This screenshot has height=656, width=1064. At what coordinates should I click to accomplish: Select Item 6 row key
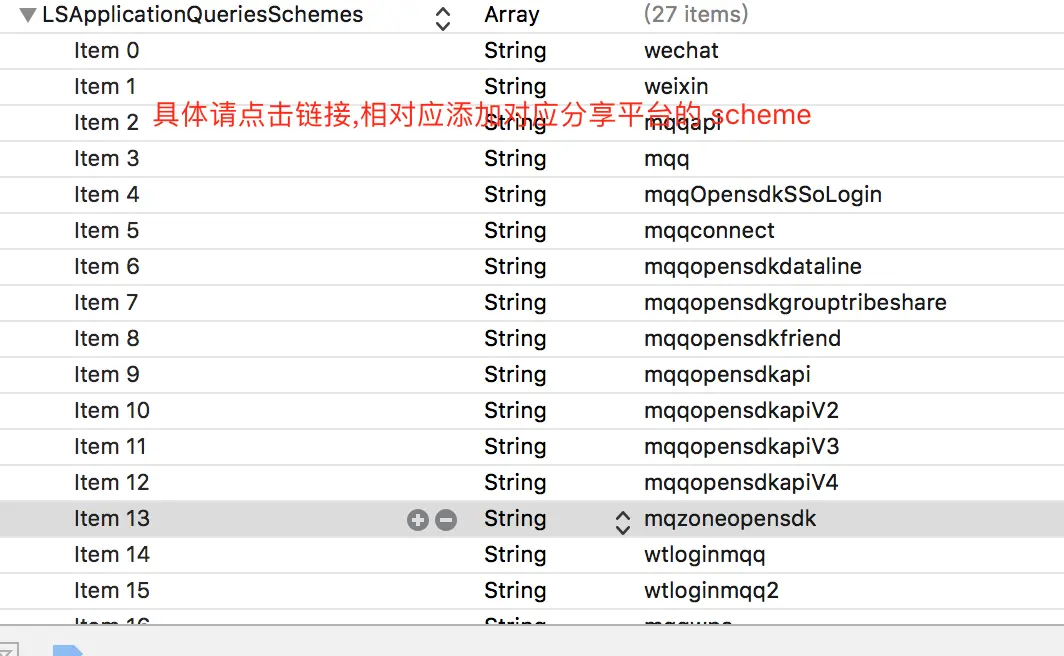pyautogui.click(x=107, y=266)
